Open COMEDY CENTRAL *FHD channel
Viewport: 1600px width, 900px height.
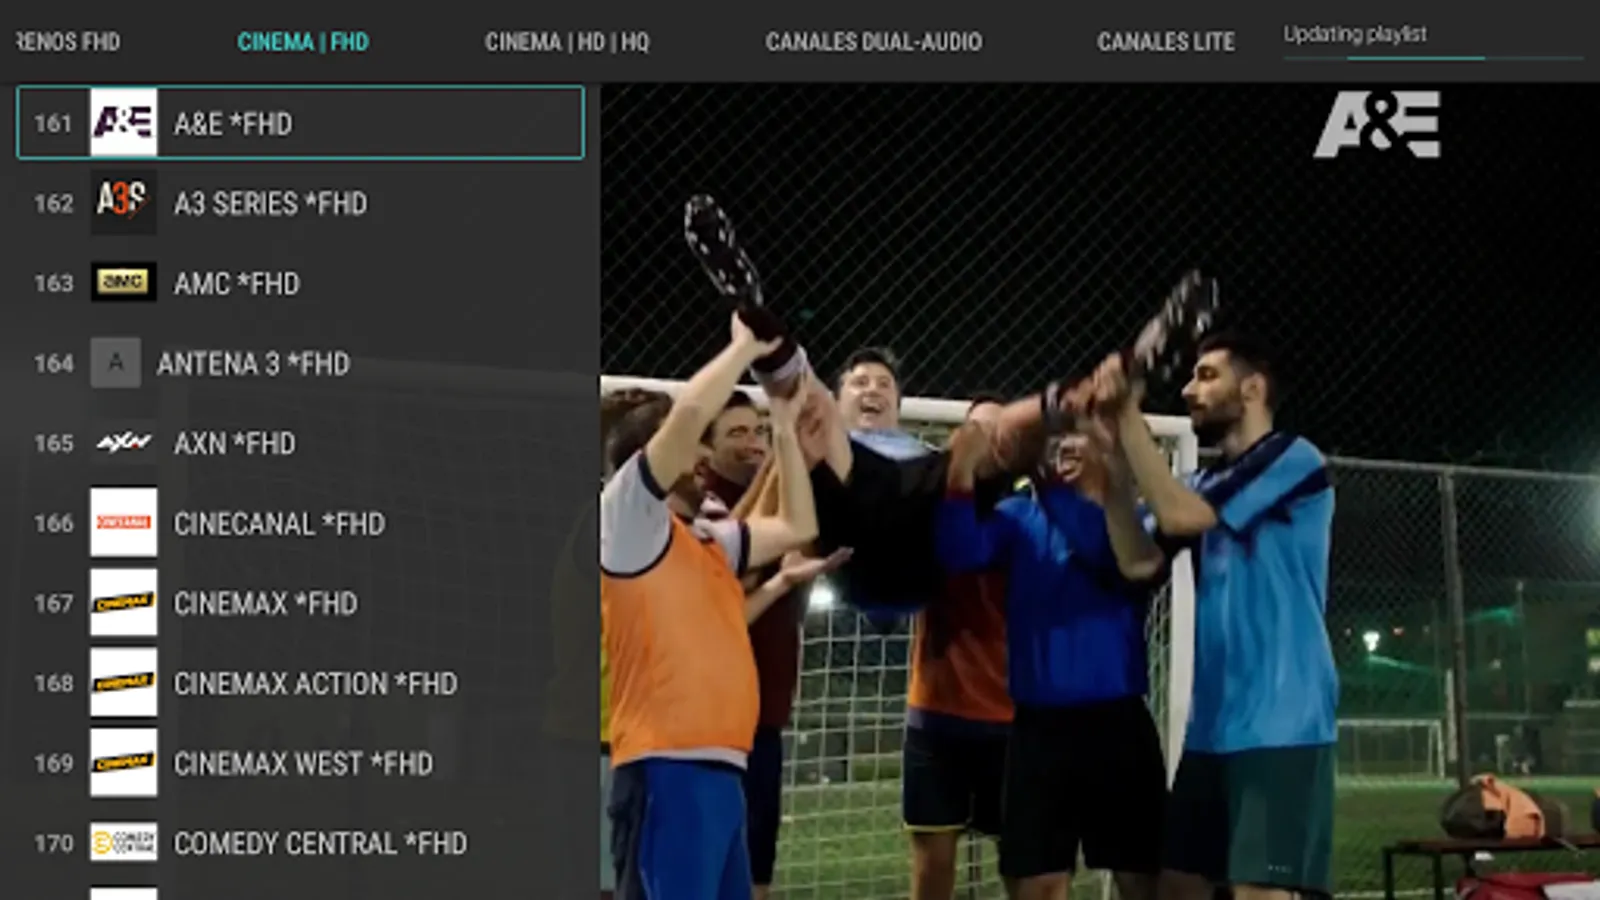[x=300, y=843]
